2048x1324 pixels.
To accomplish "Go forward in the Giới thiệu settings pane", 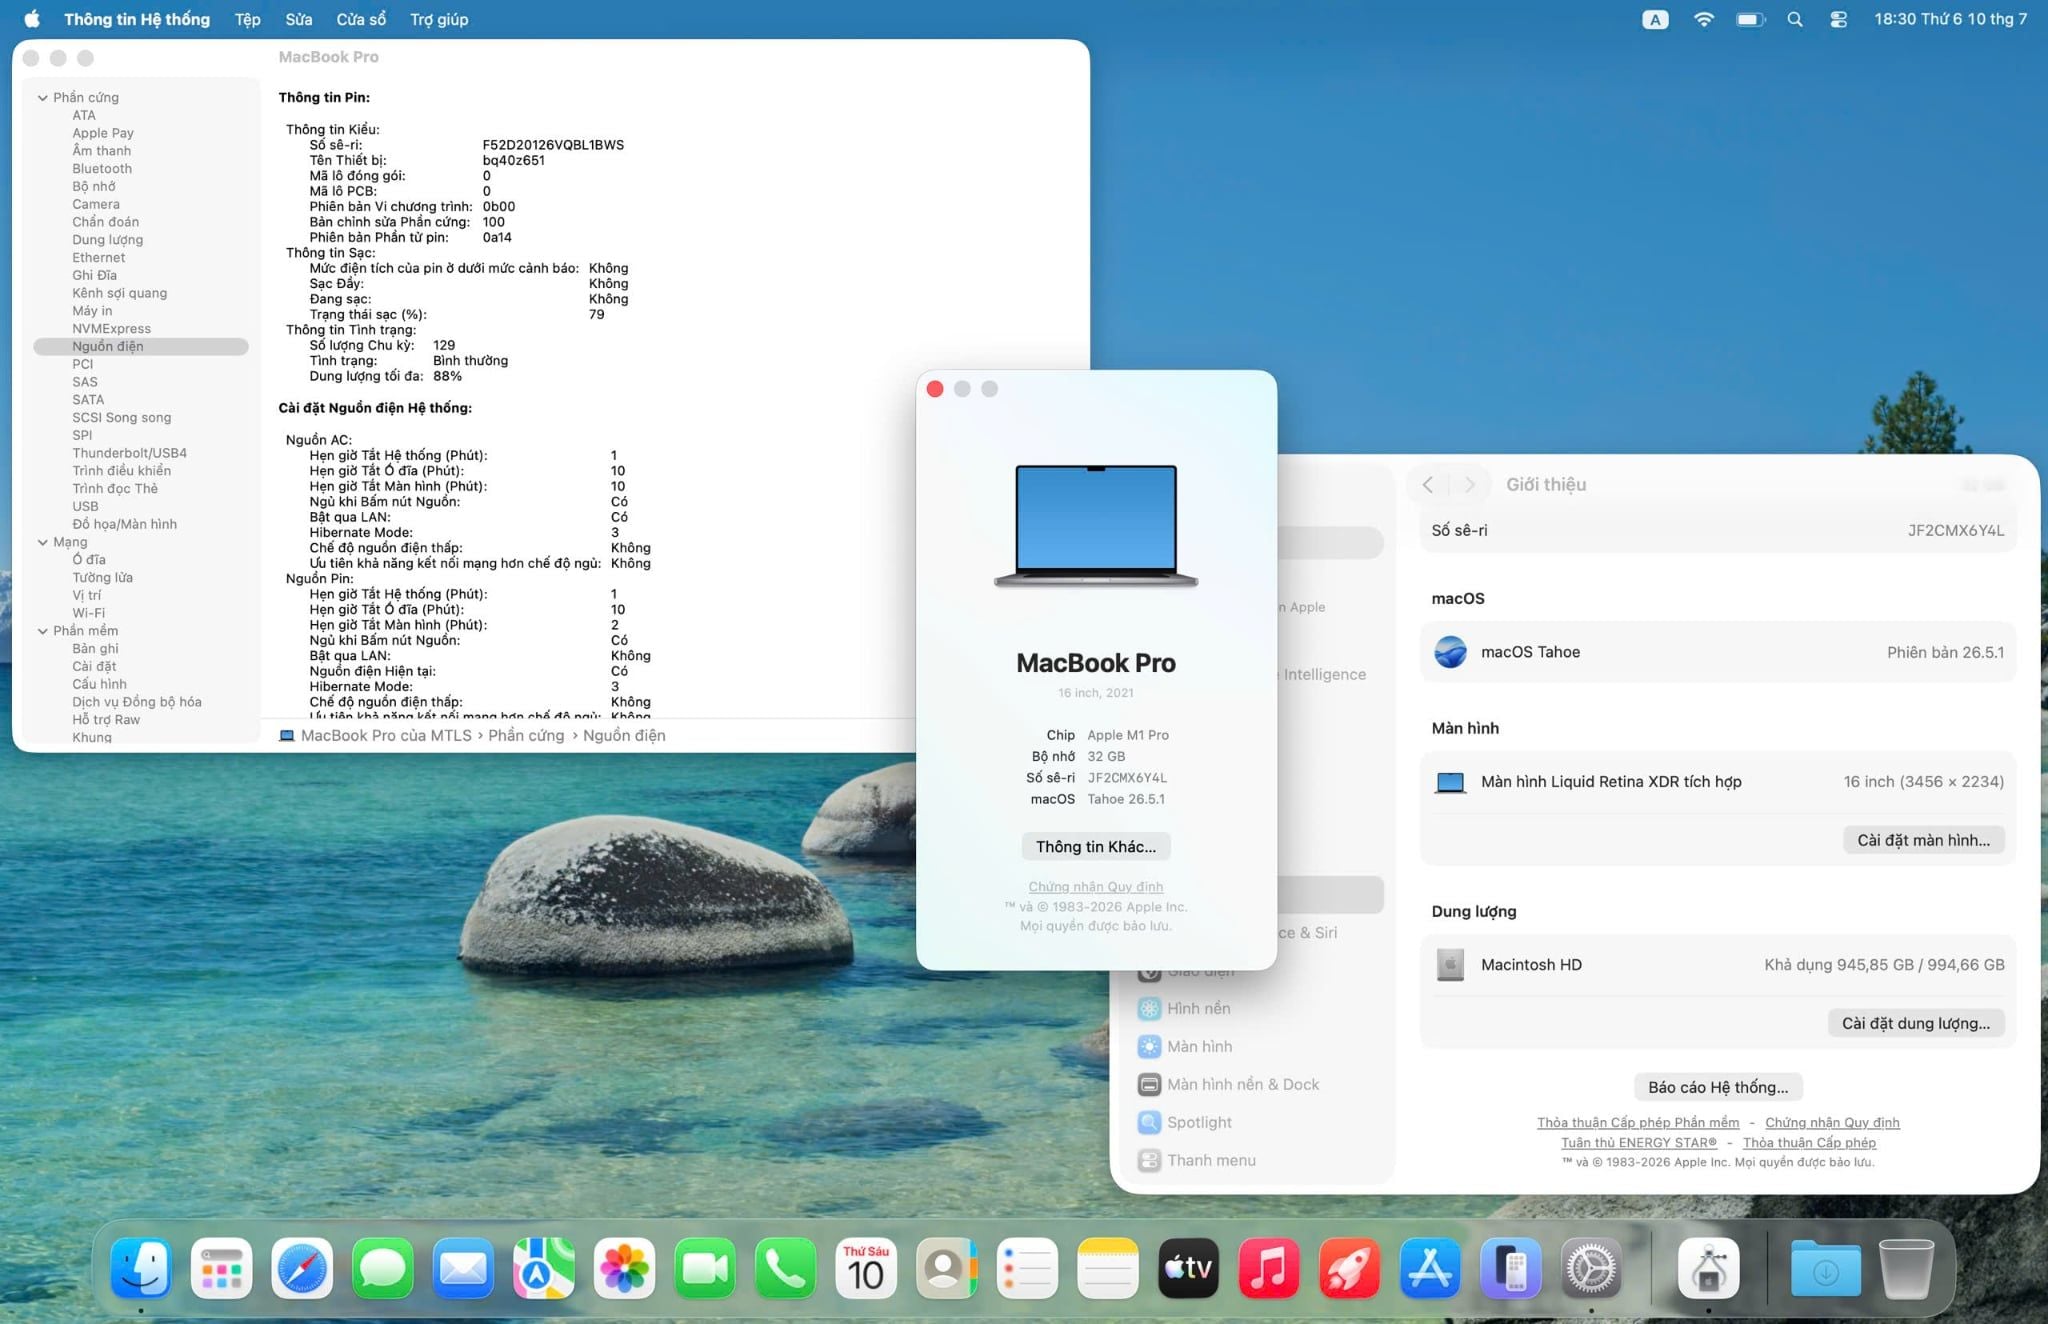I will [x=1469, y=485].
